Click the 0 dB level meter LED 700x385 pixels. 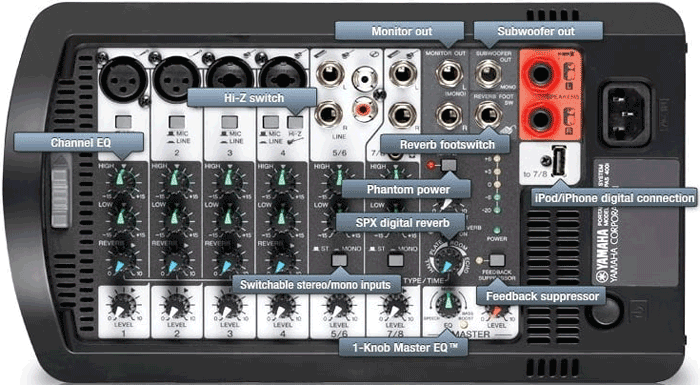point(497,184)
